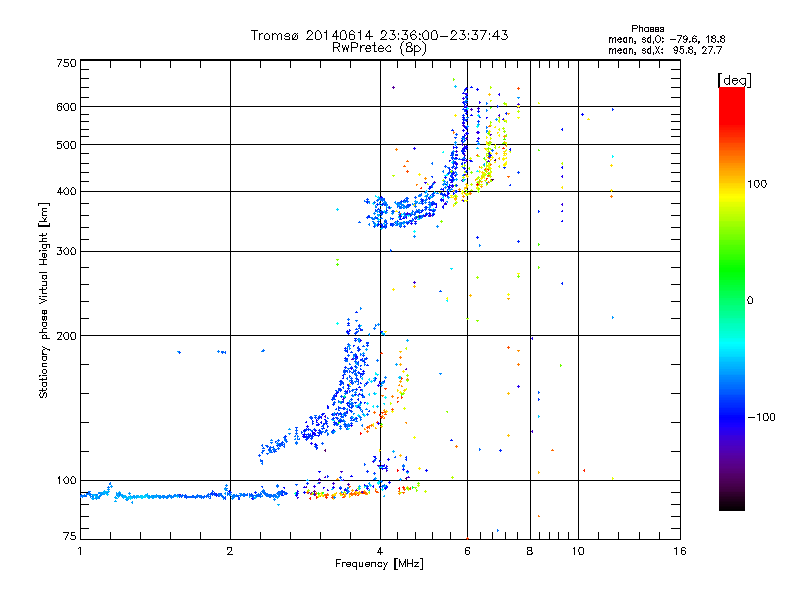Click the x-axis '6' frequency label

(467, 551)
